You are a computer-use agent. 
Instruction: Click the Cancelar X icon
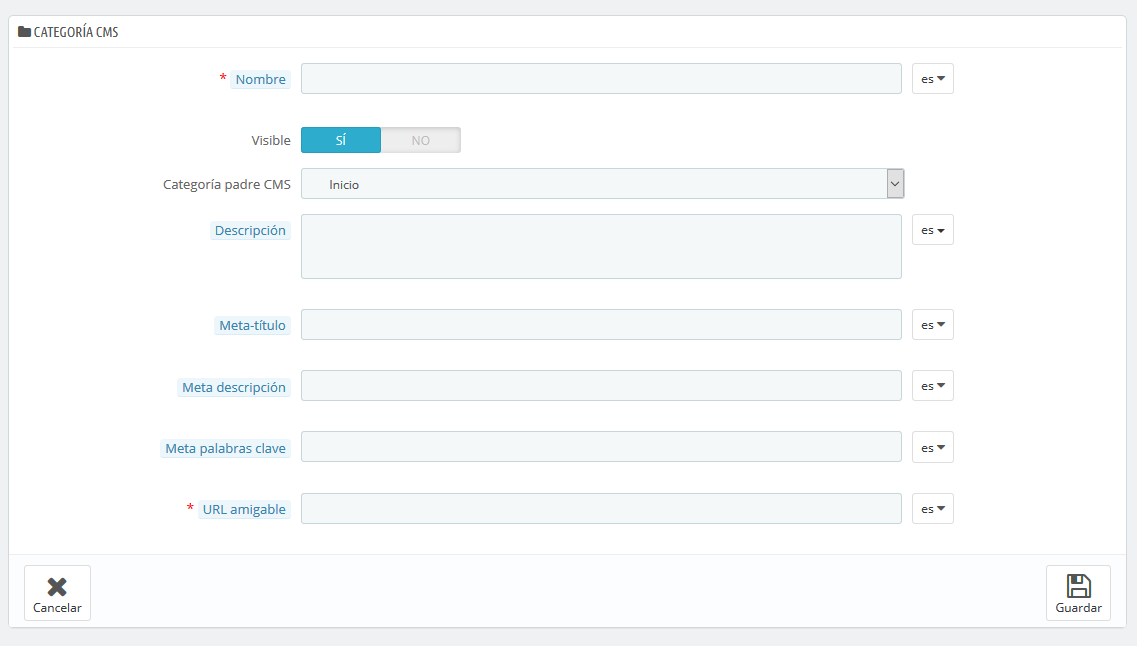click(x=57, y=586)
